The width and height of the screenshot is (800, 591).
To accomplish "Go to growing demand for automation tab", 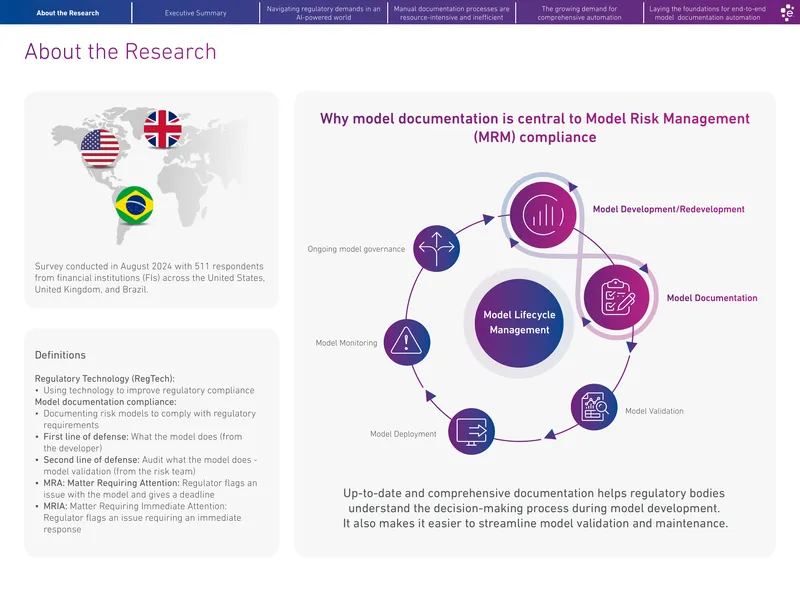I will [x=579, y=13].
